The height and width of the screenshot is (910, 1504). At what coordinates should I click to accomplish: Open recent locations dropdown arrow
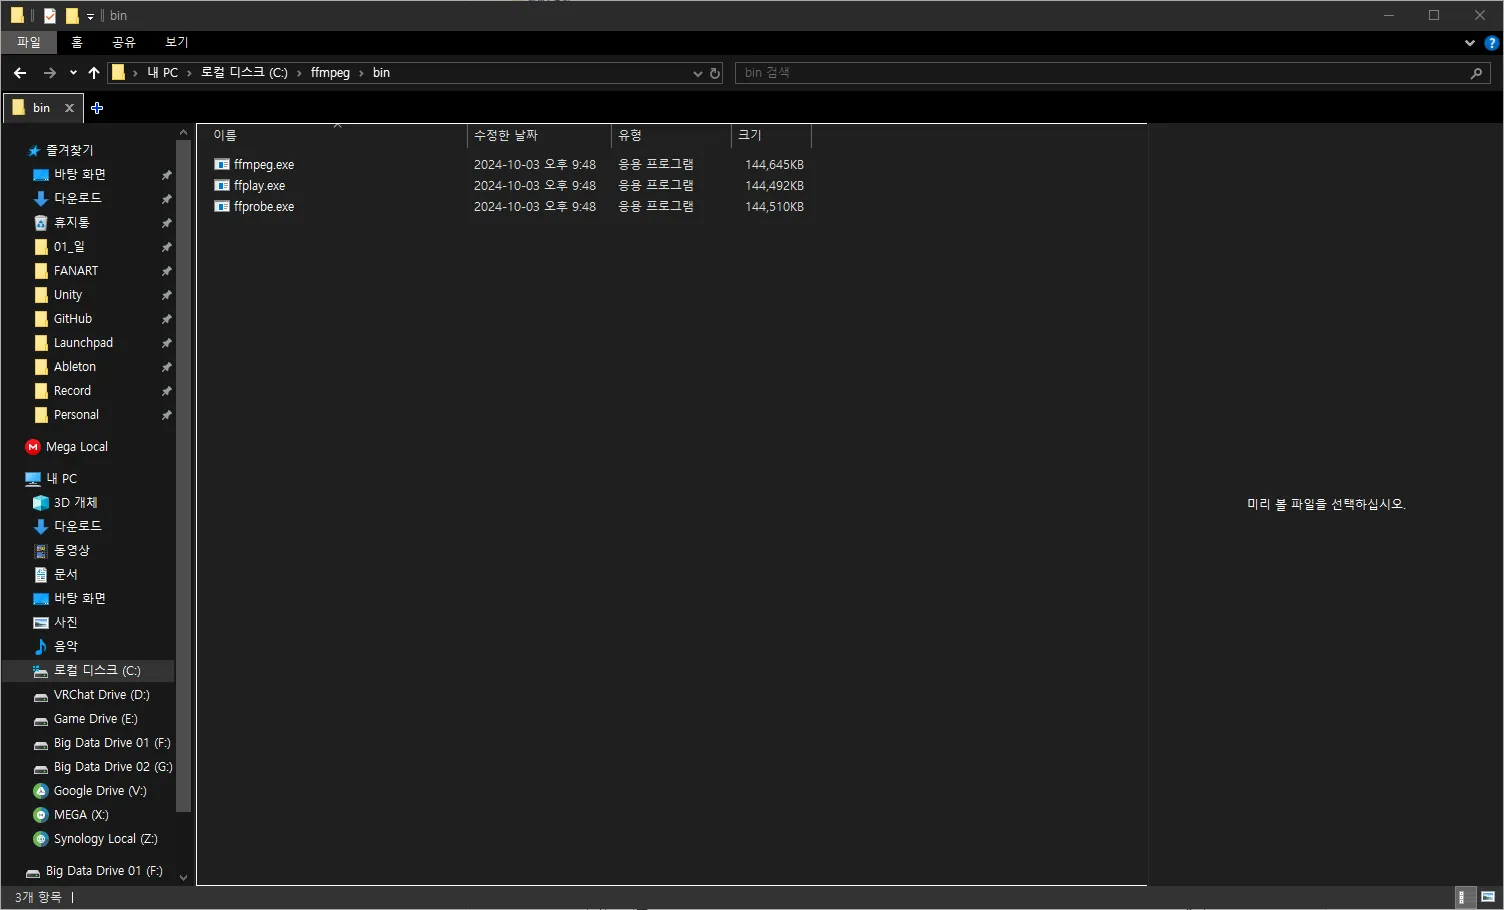(73, 73)
